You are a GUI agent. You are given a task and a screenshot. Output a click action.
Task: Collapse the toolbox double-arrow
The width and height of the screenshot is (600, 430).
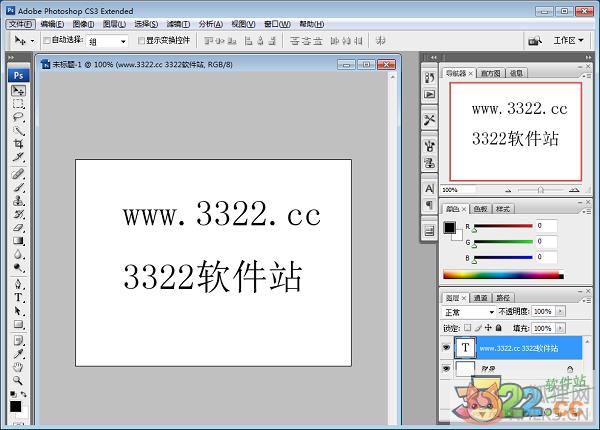tap(11, 57)
